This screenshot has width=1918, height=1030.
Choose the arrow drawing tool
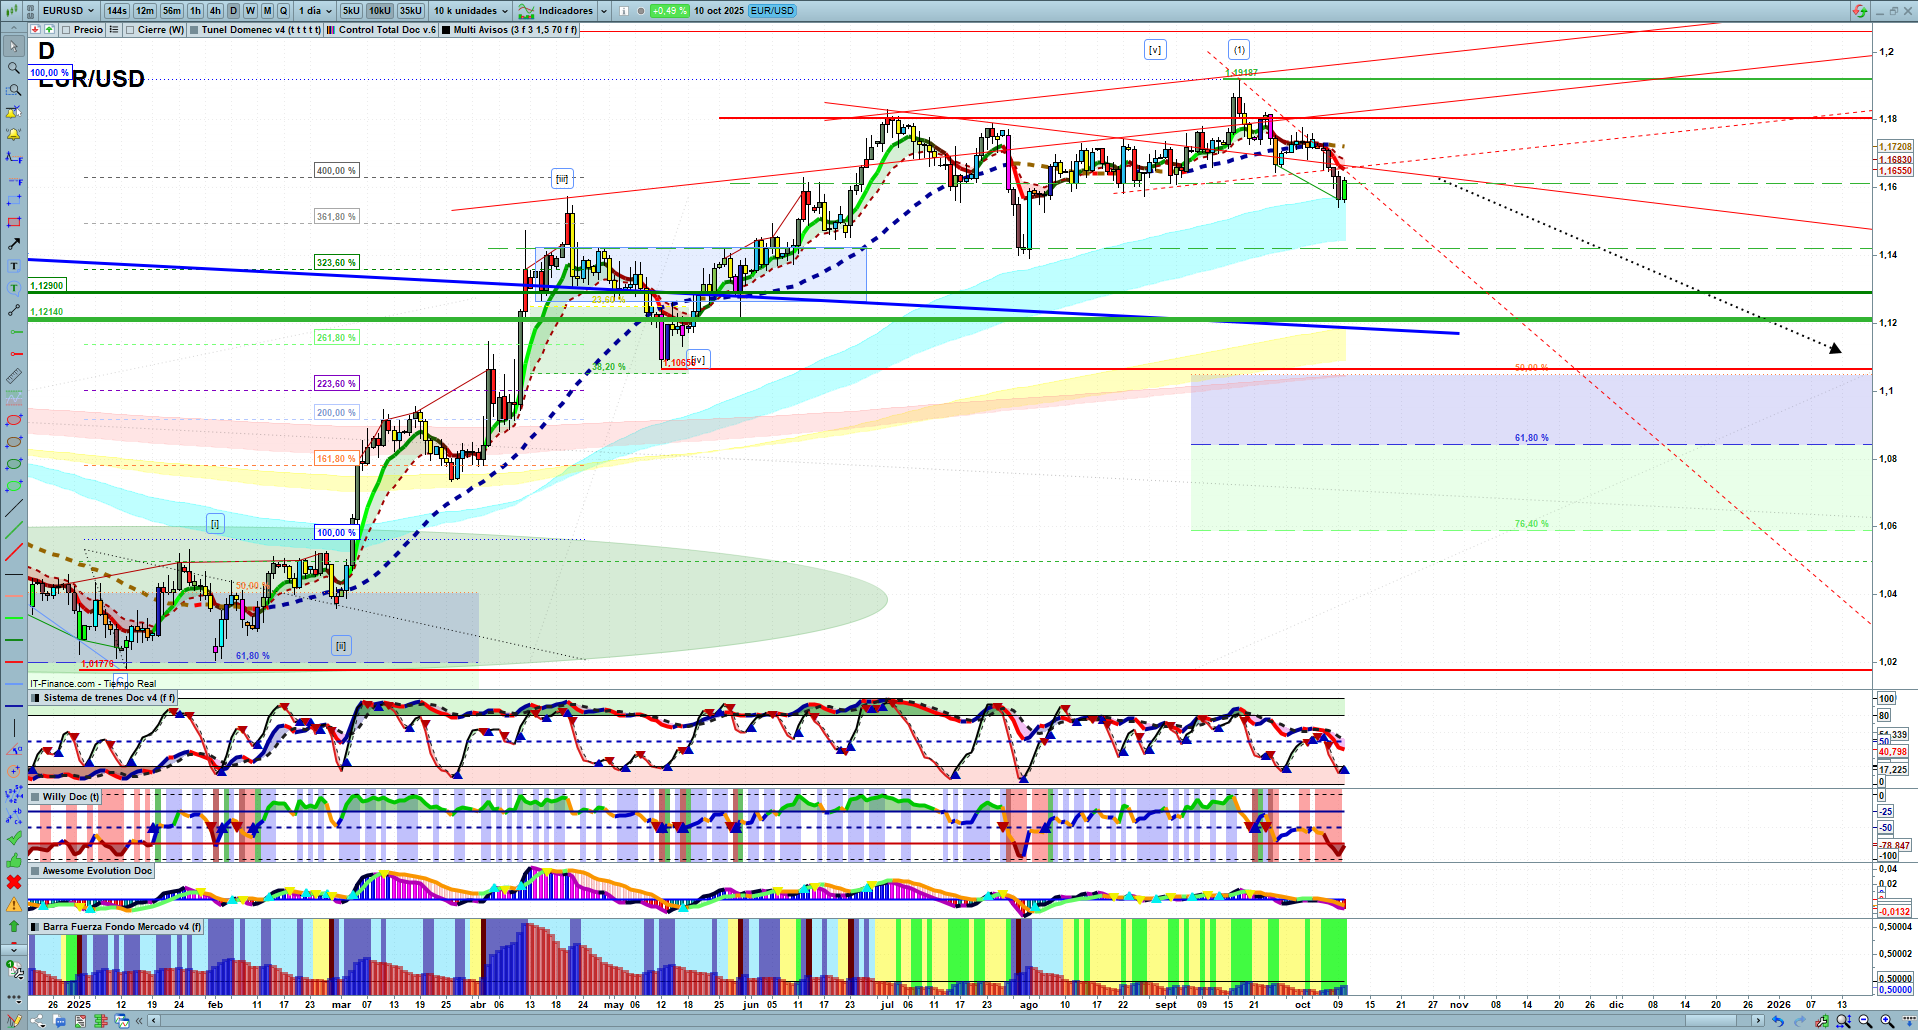pyautogui.click(x=14, y=244)
